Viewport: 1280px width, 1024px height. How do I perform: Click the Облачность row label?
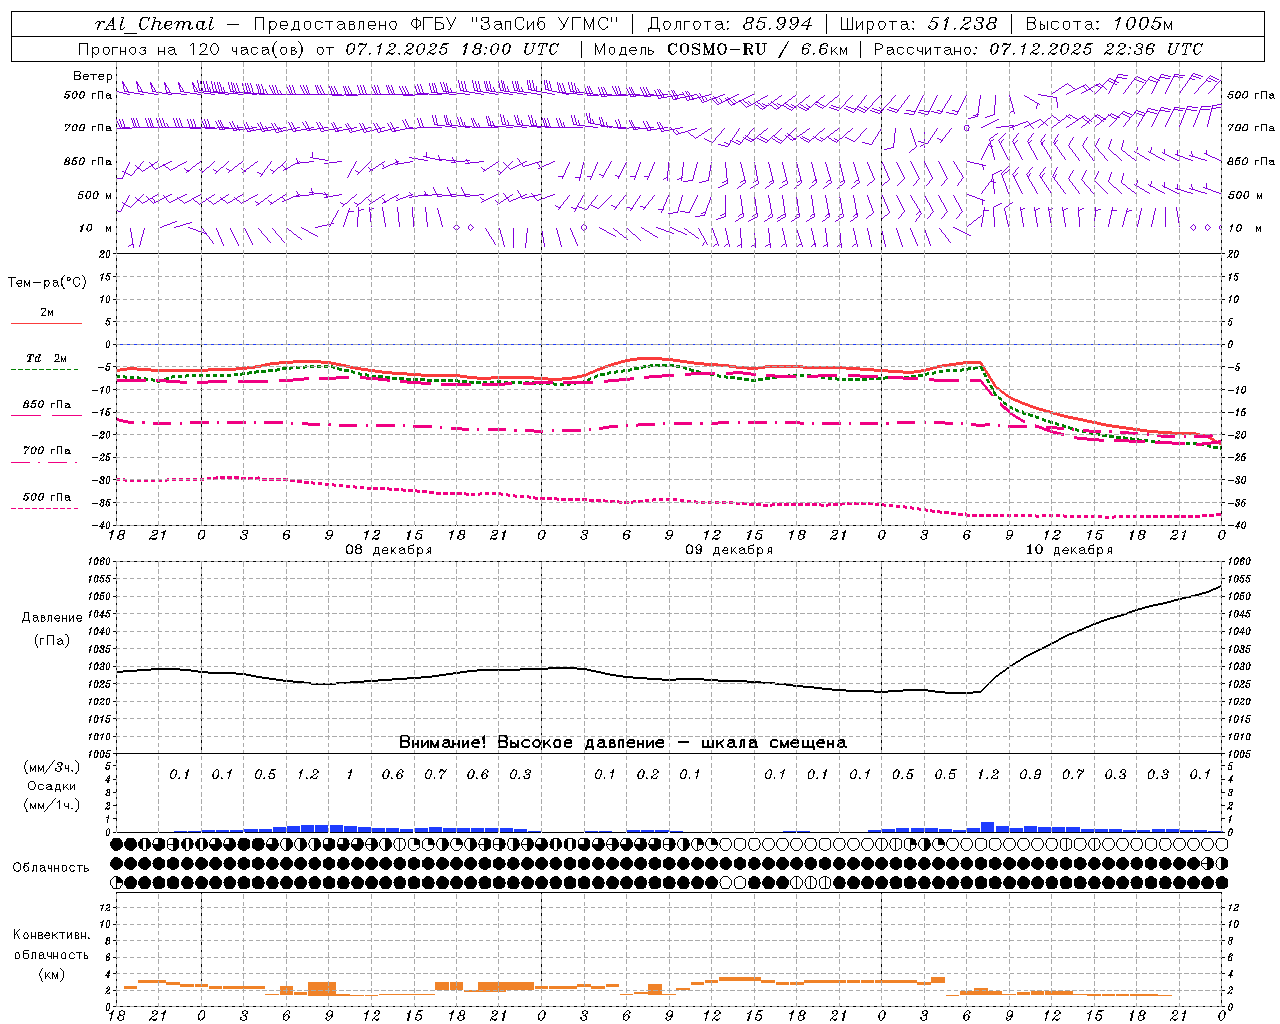[51, 867]
